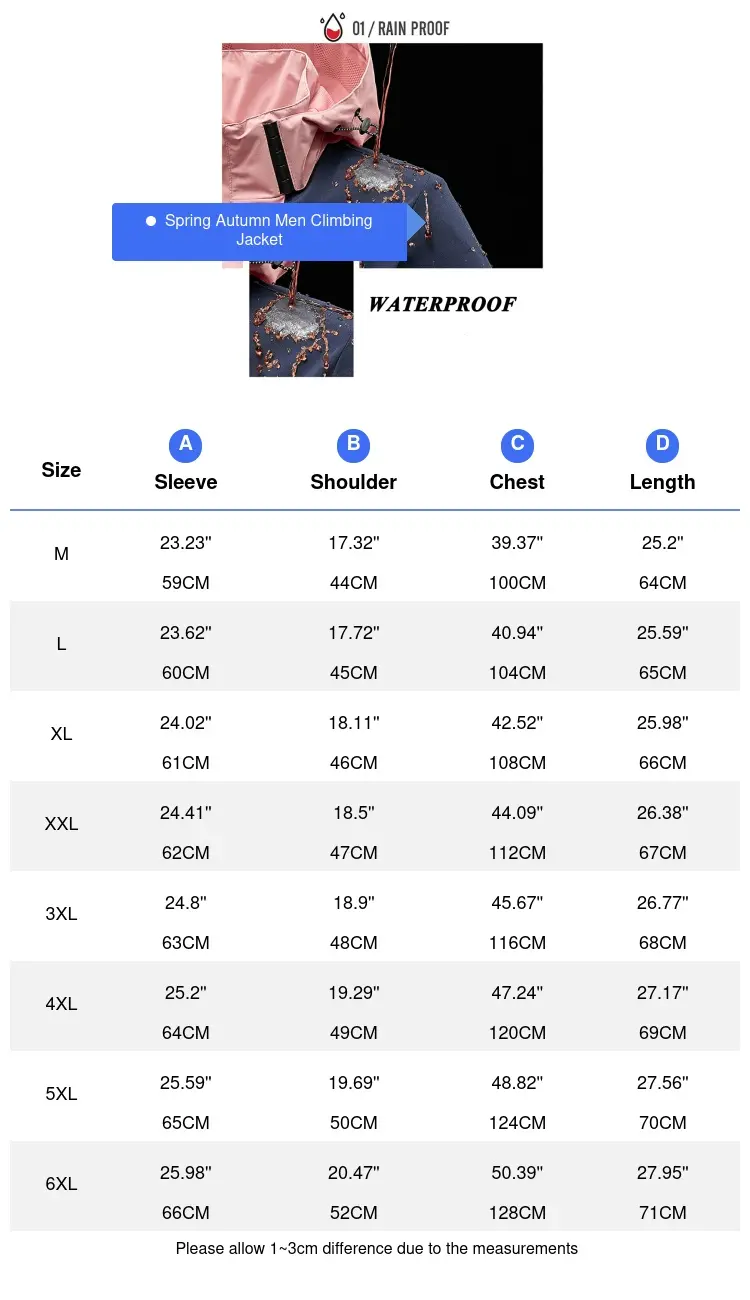Click the measurement difference note at bottom
Image resolution: width=750 pixels, height=1300 pixels.
pyautogui.click(x=377, y=1248)
